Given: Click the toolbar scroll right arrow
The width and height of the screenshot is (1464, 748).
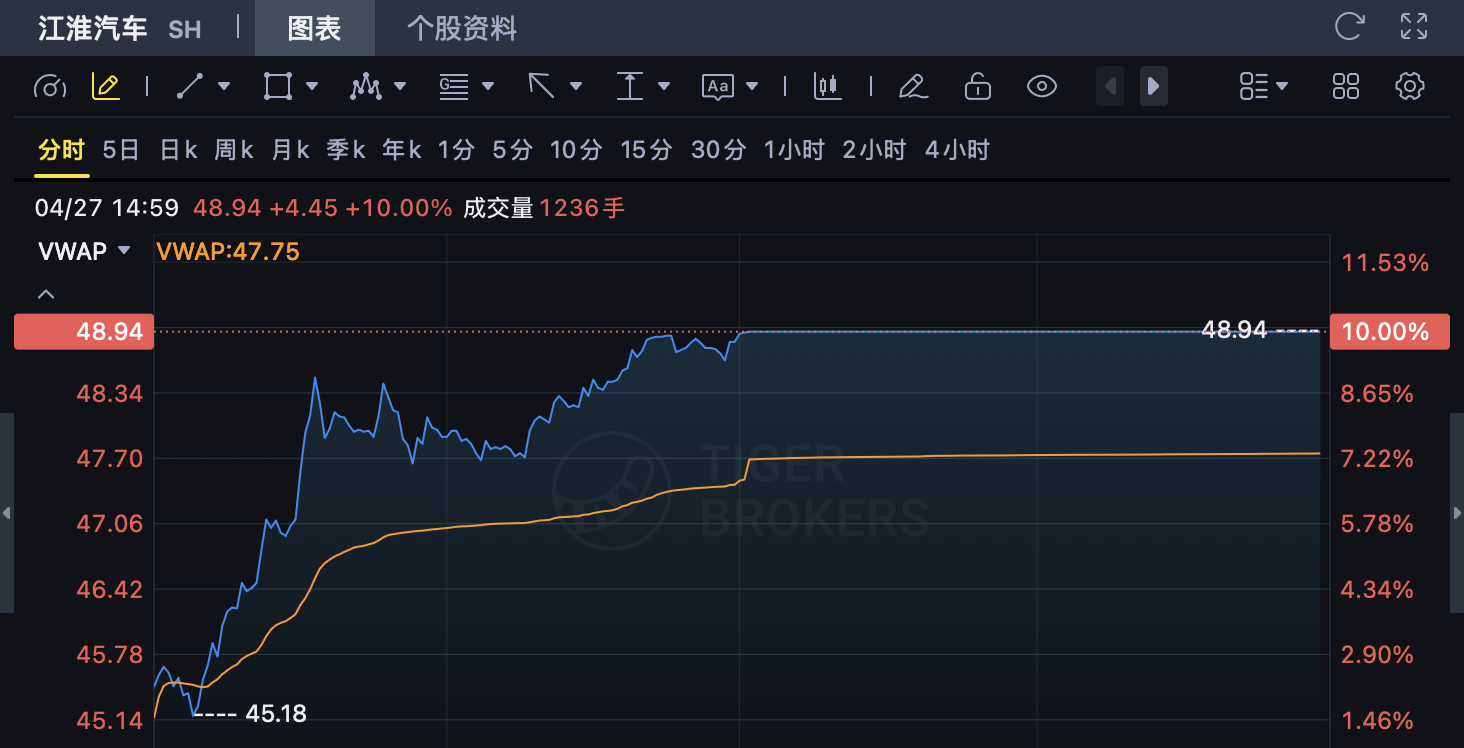Looking at the screenshot, I should coord(1153,87).
